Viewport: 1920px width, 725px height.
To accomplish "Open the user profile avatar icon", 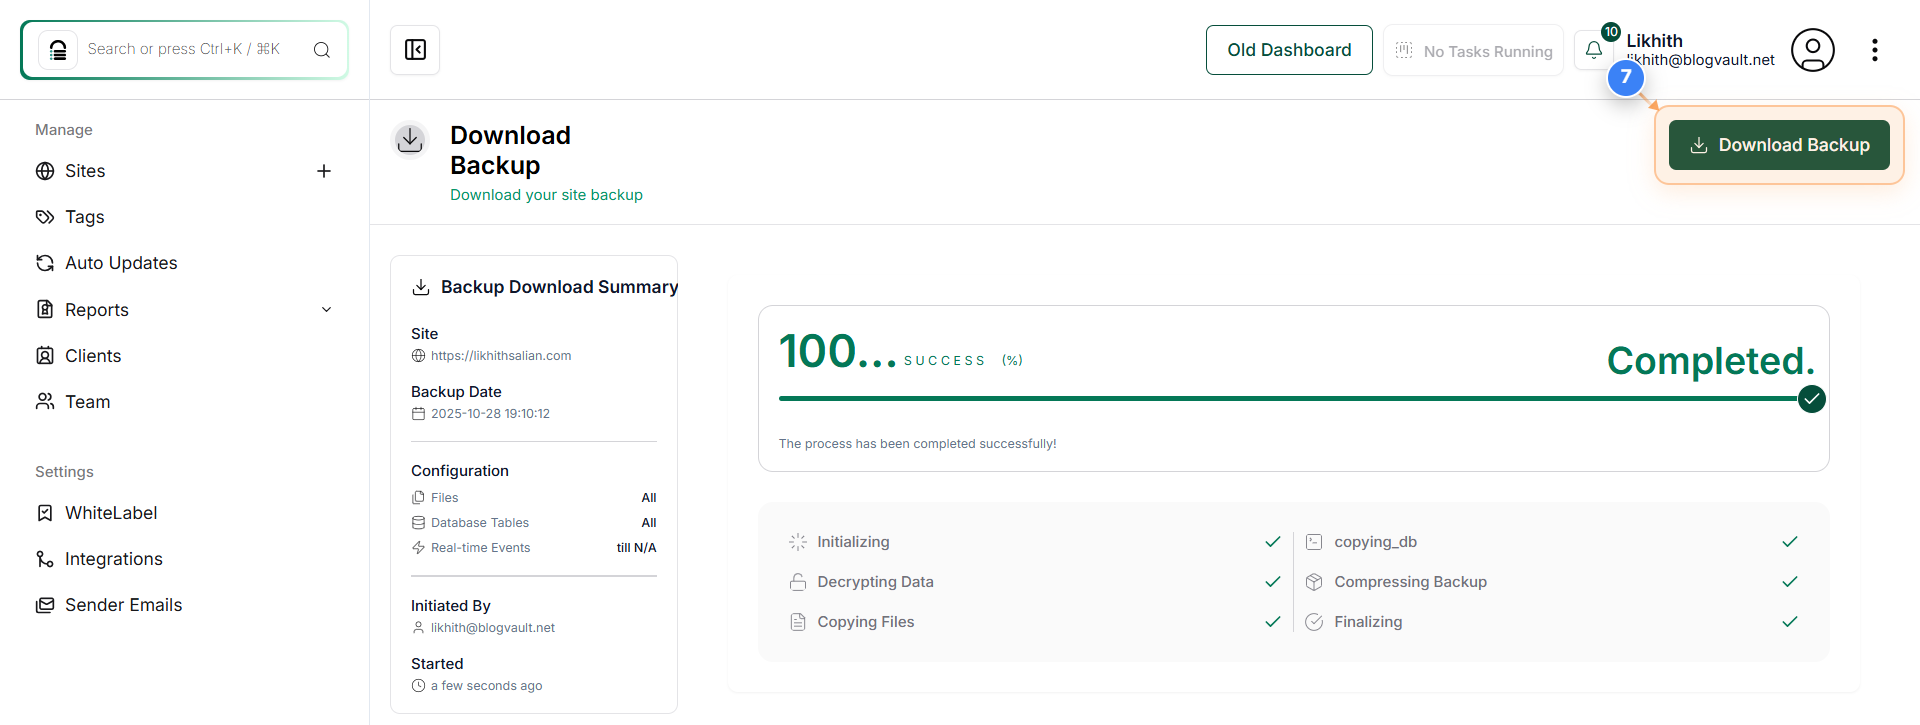I will [x=1812, y=50].
